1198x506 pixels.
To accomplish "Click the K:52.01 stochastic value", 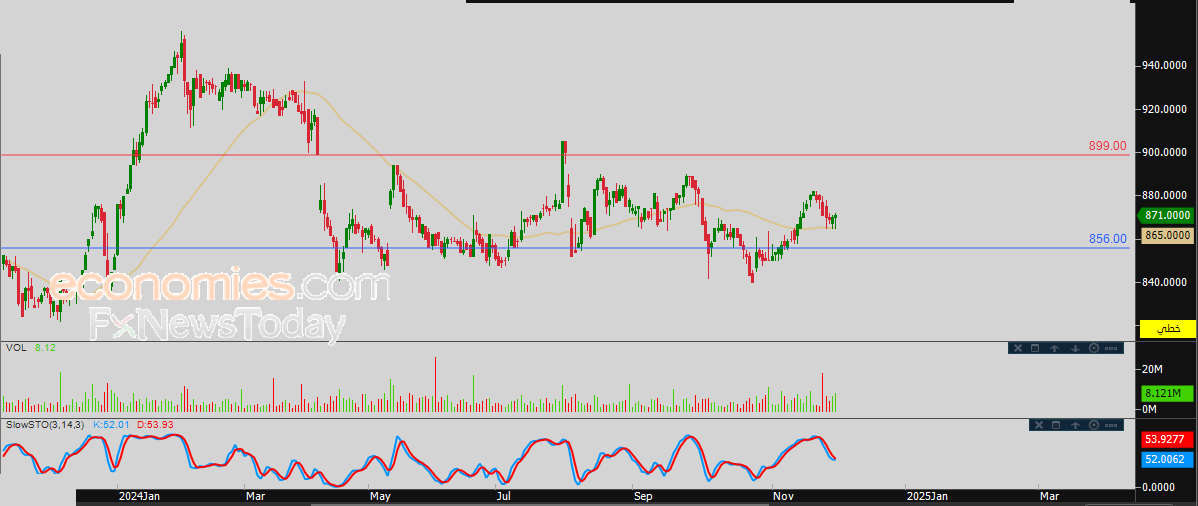I will coord(113,423).
